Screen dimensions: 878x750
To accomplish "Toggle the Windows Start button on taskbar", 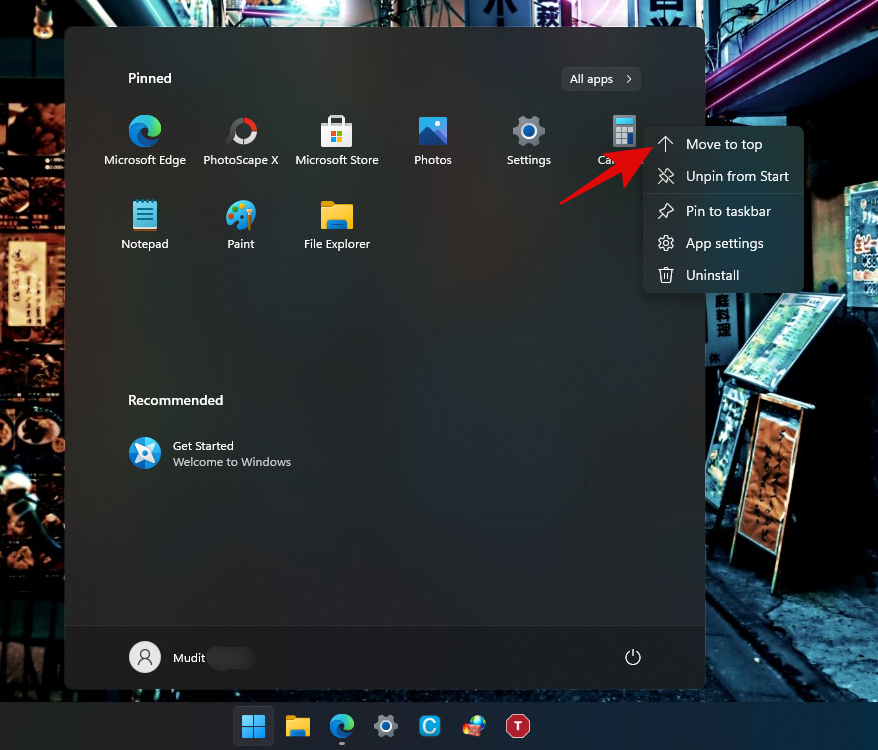I will coord(253,726).
